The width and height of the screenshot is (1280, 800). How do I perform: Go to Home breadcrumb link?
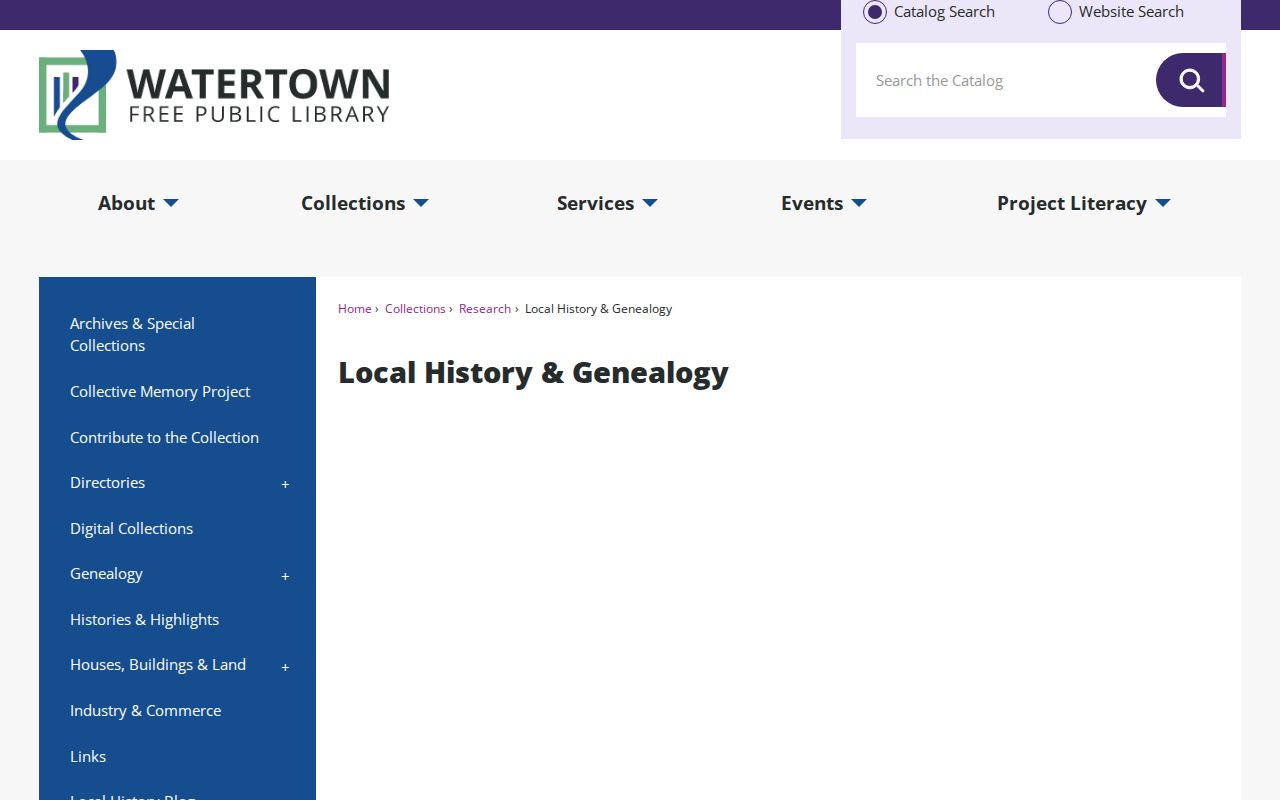coord(355,309)
